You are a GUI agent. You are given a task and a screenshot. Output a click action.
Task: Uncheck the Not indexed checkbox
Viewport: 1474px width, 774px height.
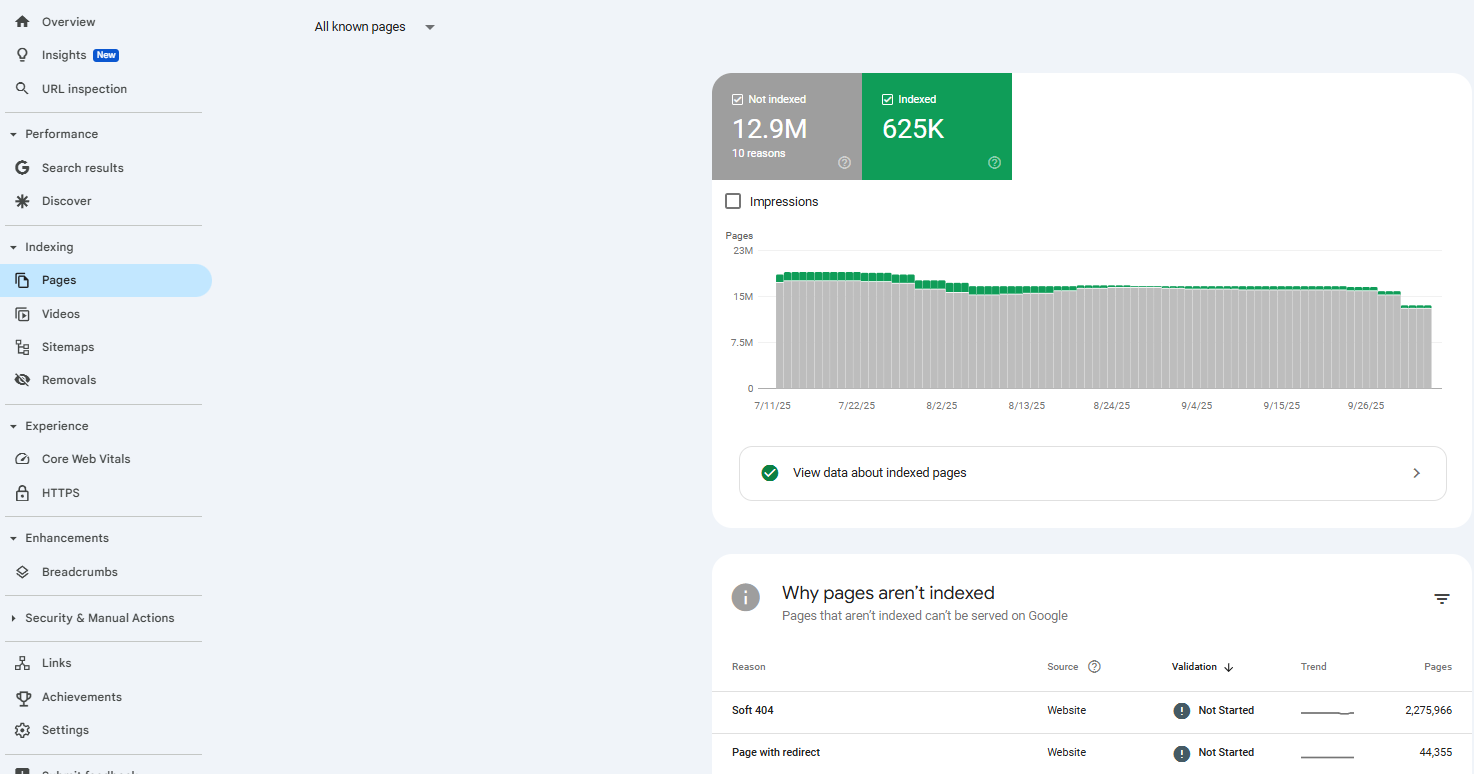pos(738,100)
